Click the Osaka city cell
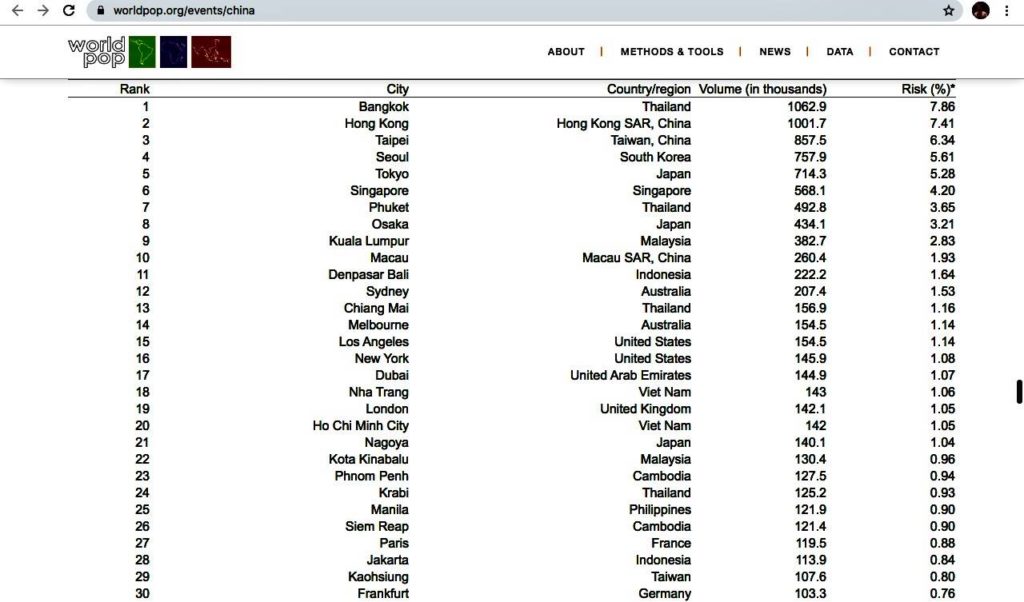This screenshot has width=1024, height=602. click(x=390, y=225)
